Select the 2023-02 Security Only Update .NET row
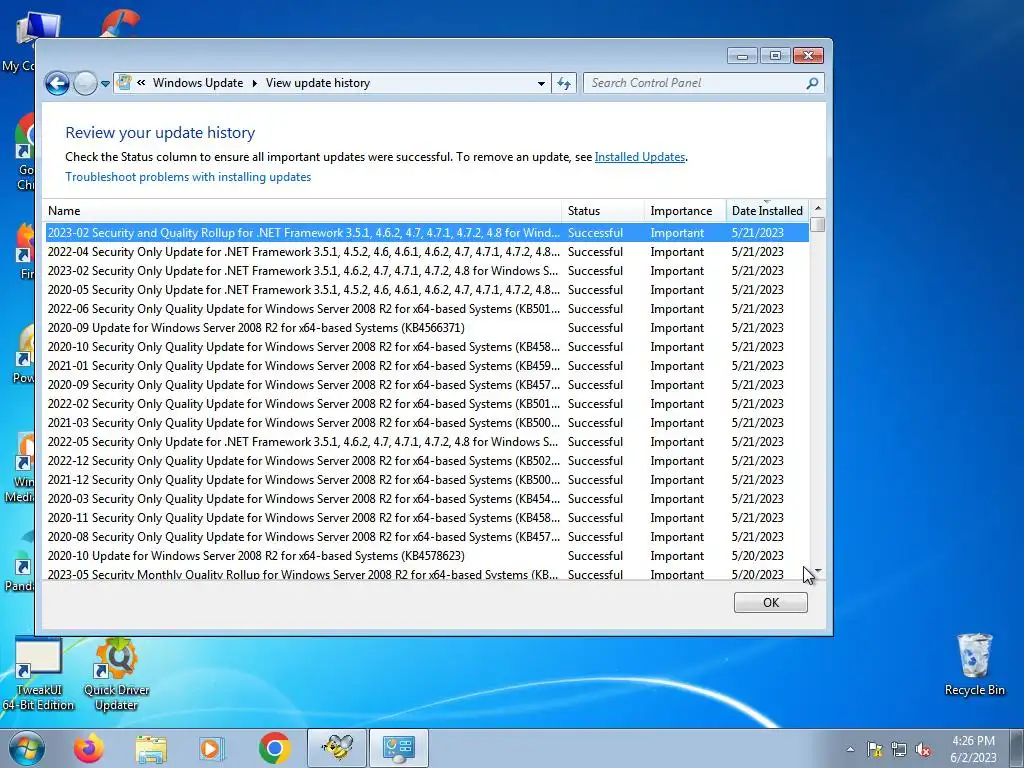The width and height of the screenshot is (1024, 768). tap(427, 270)
